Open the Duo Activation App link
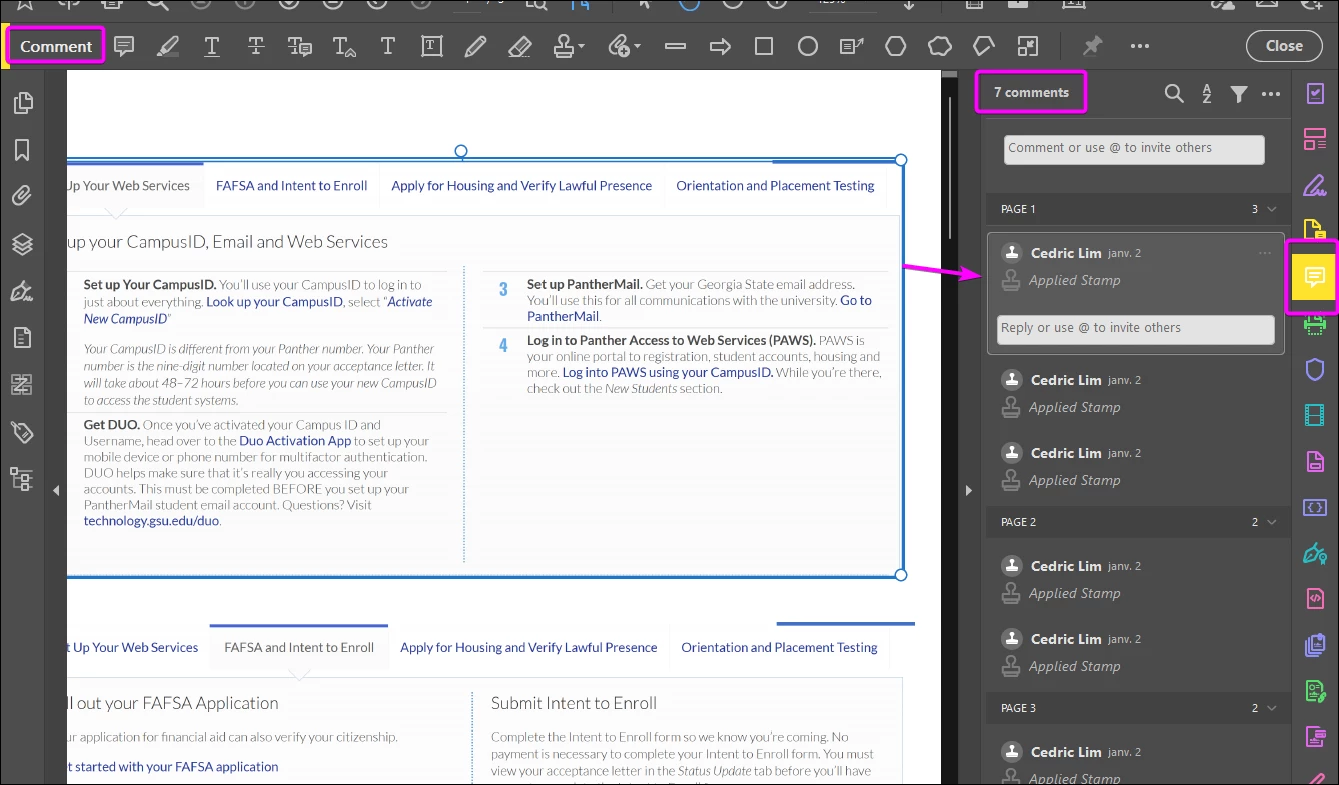The height and width of the screenshot is (785, 1339). (295, 441)
